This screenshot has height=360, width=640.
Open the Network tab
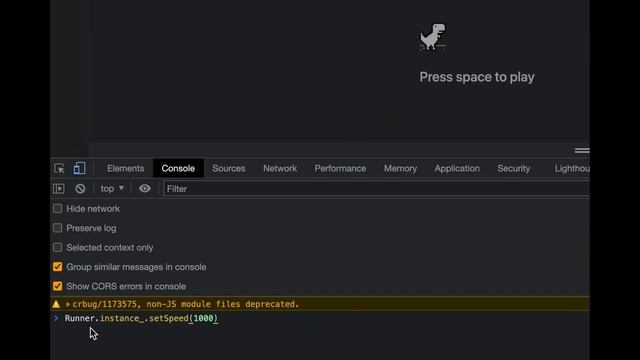tap(280, 168)
